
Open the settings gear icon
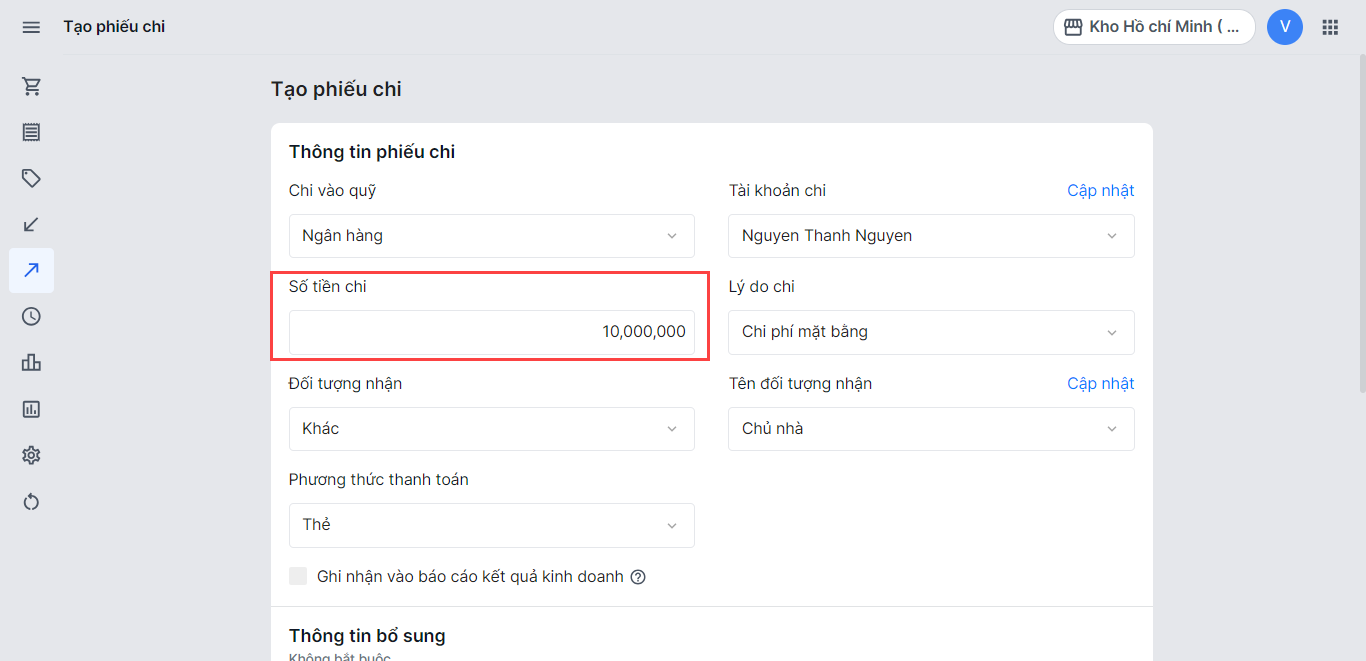point(31,455)
